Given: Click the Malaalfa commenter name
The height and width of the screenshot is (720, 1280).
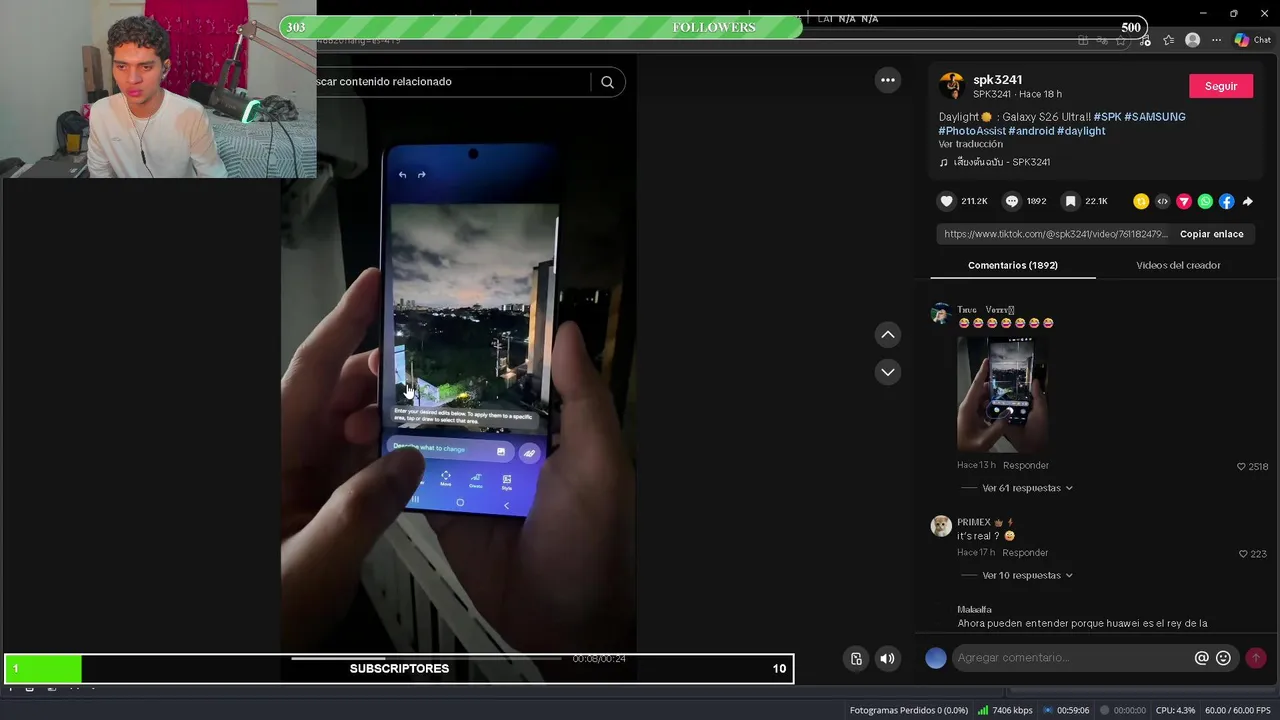Looking at the screenshot, I should coord(975,609).
